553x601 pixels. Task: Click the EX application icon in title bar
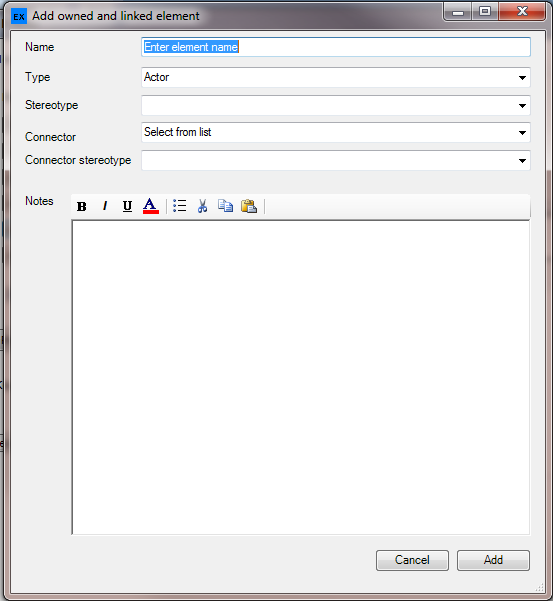[x=19, y=16]
